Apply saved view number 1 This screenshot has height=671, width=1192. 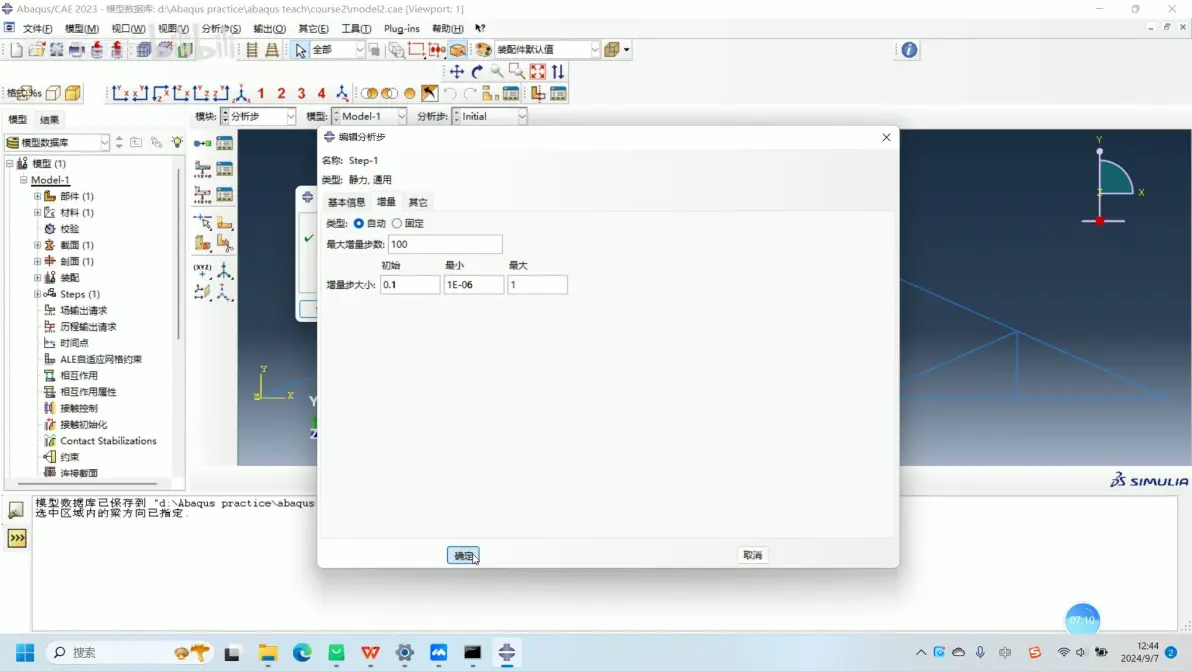(x=261, y=93)
